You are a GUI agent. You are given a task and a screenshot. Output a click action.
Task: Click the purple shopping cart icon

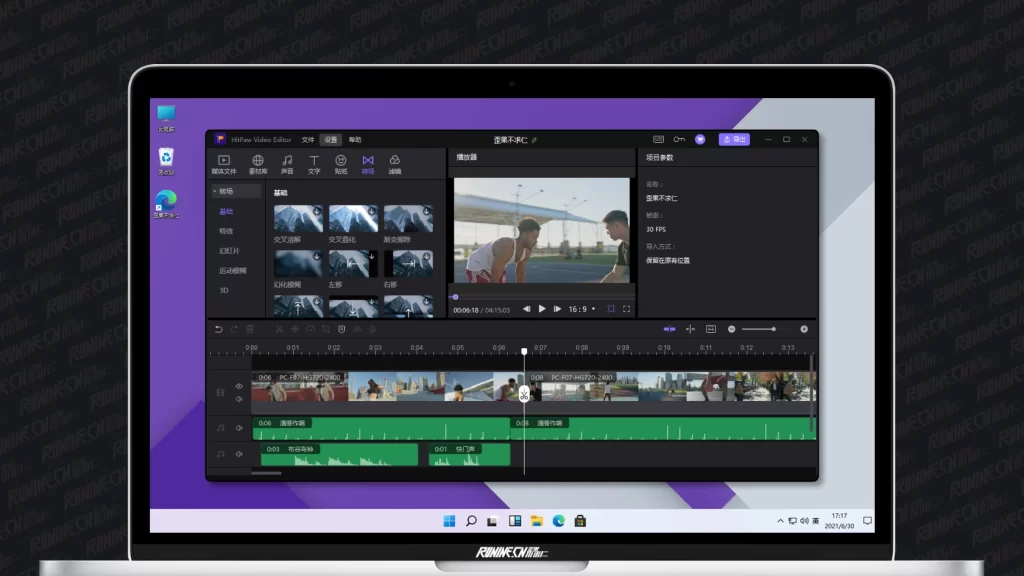700,140
